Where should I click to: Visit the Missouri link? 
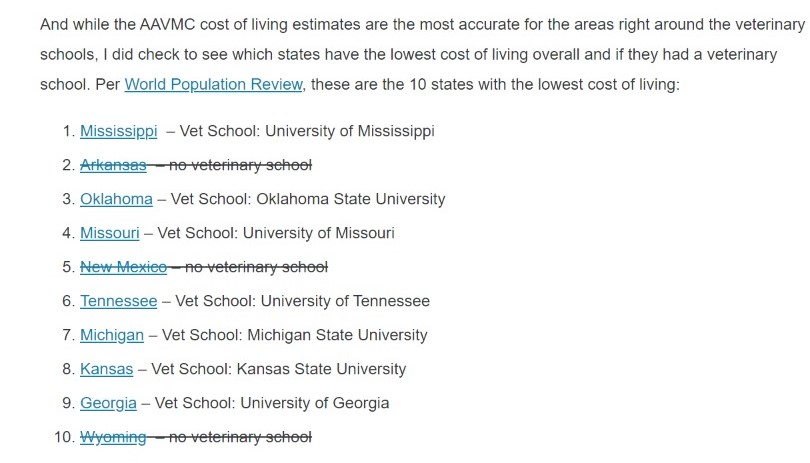click(x=110, y=233)
